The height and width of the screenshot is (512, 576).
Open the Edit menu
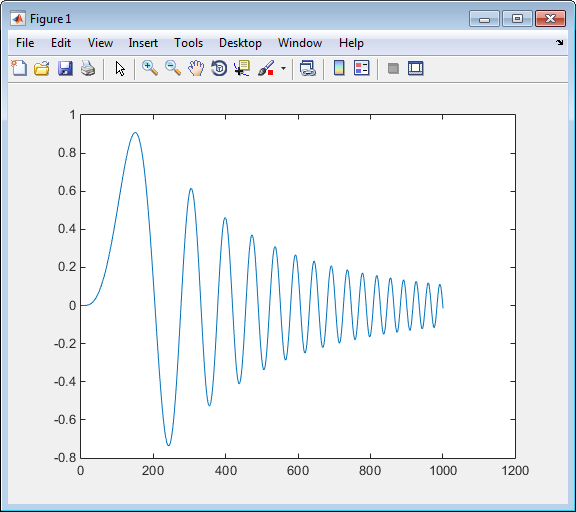61,43
